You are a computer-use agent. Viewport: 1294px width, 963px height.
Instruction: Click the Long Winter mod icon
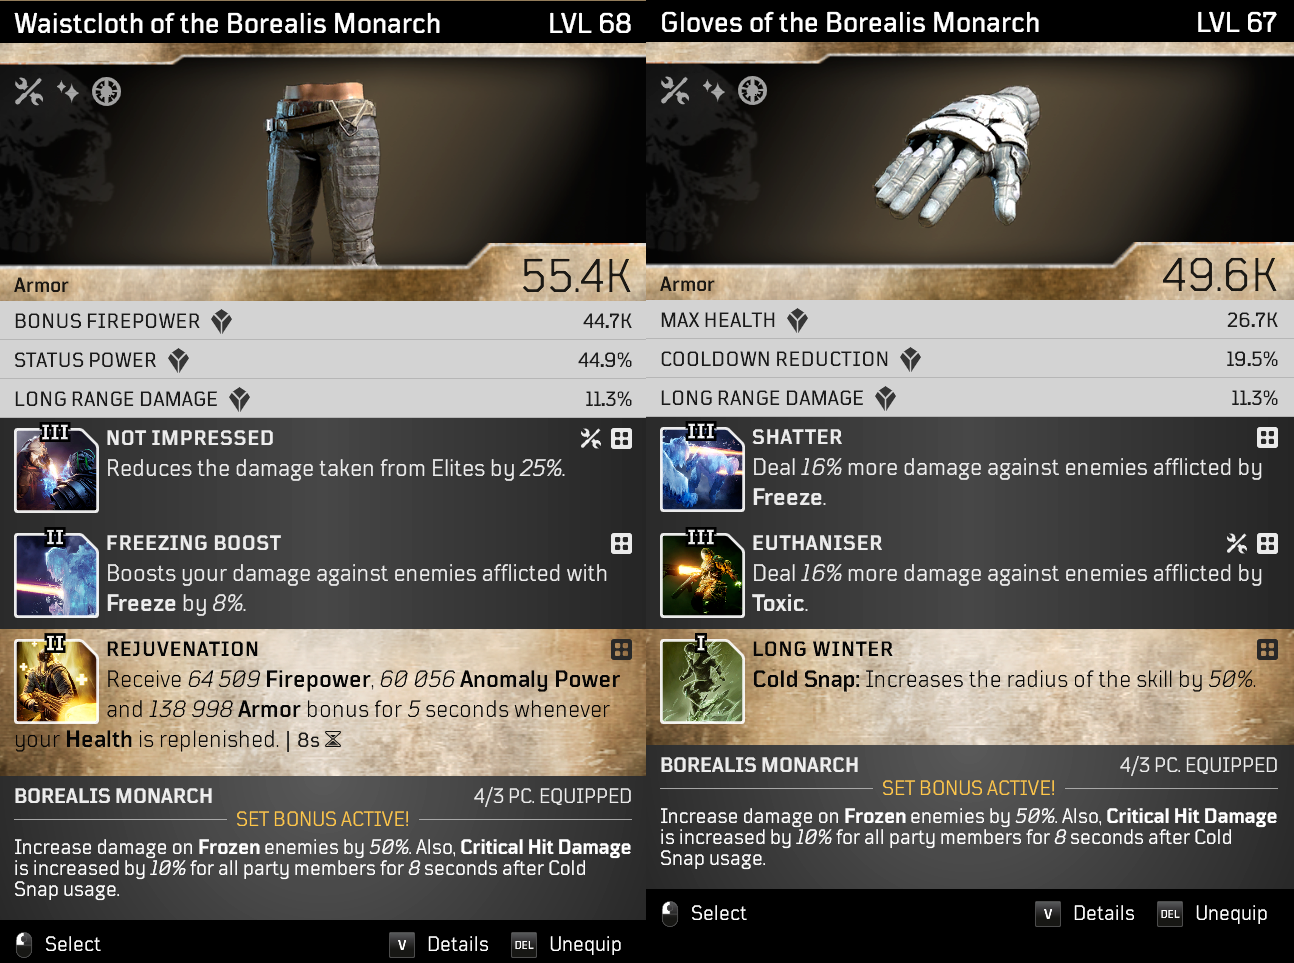coord(702,681)
